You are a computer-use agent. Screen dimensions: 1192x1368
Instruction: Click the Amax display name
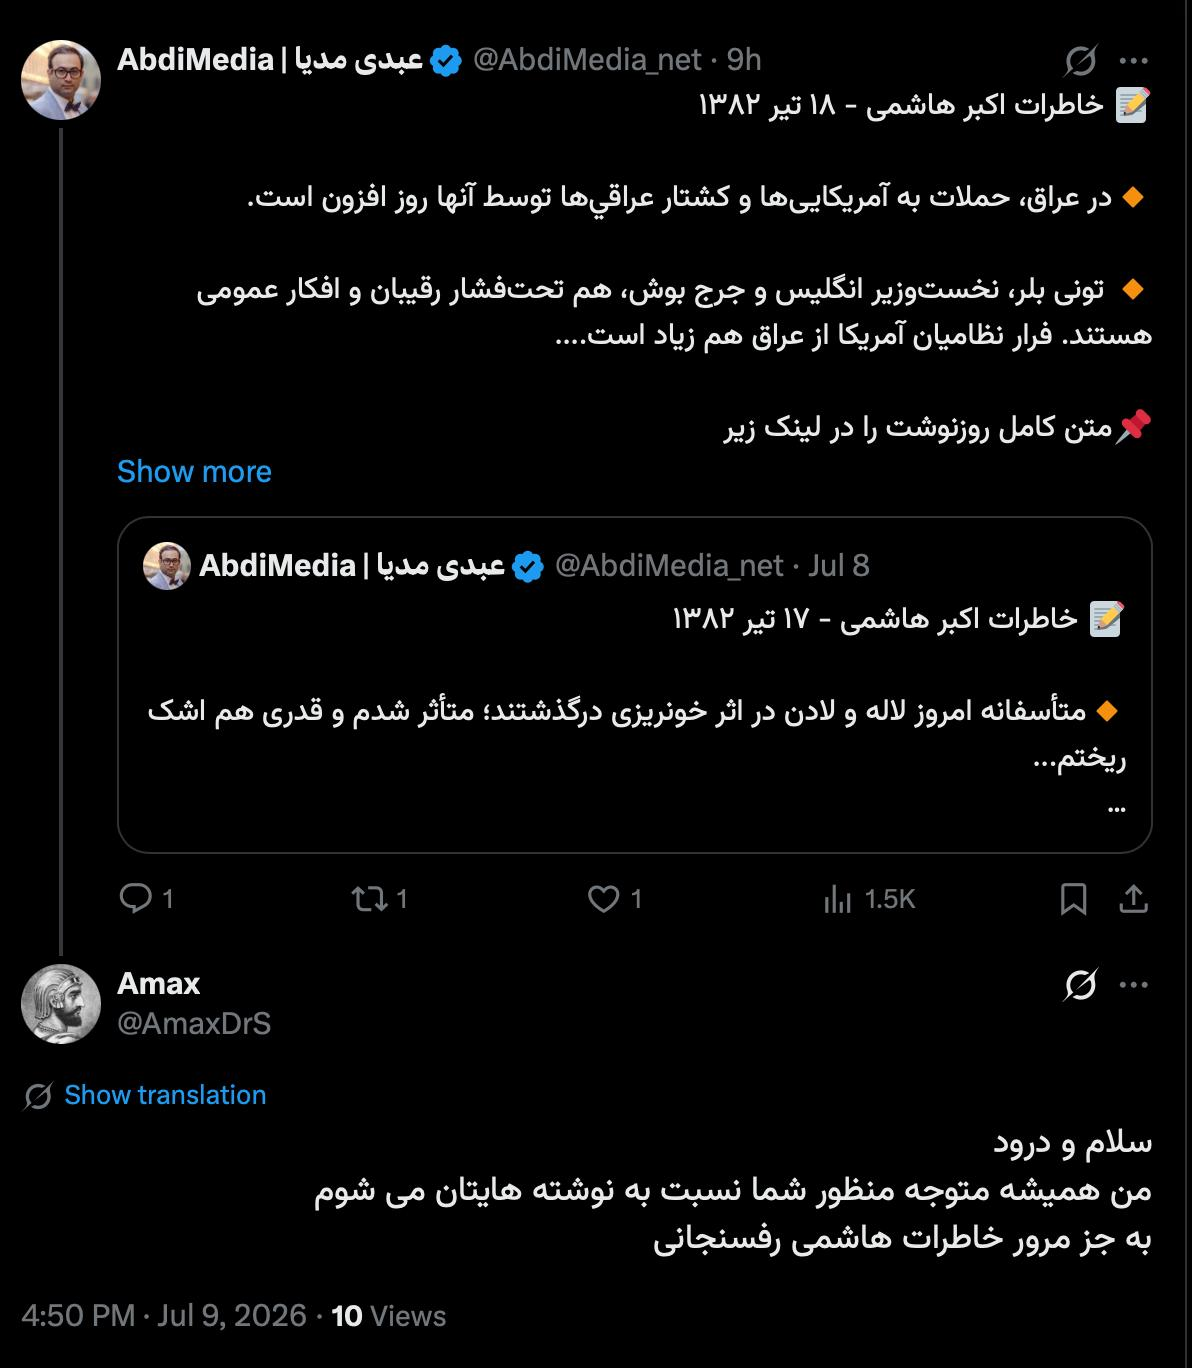158,983
